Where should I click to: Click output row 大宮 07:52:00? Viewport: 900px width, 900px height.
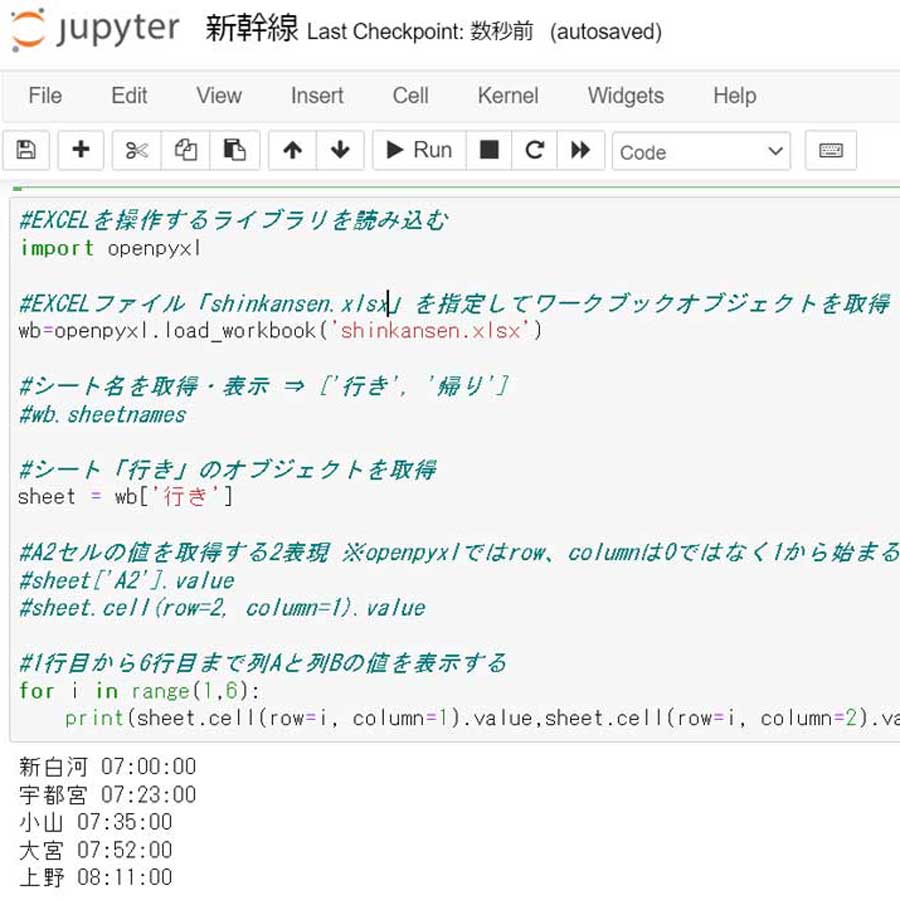coord(96,850)
